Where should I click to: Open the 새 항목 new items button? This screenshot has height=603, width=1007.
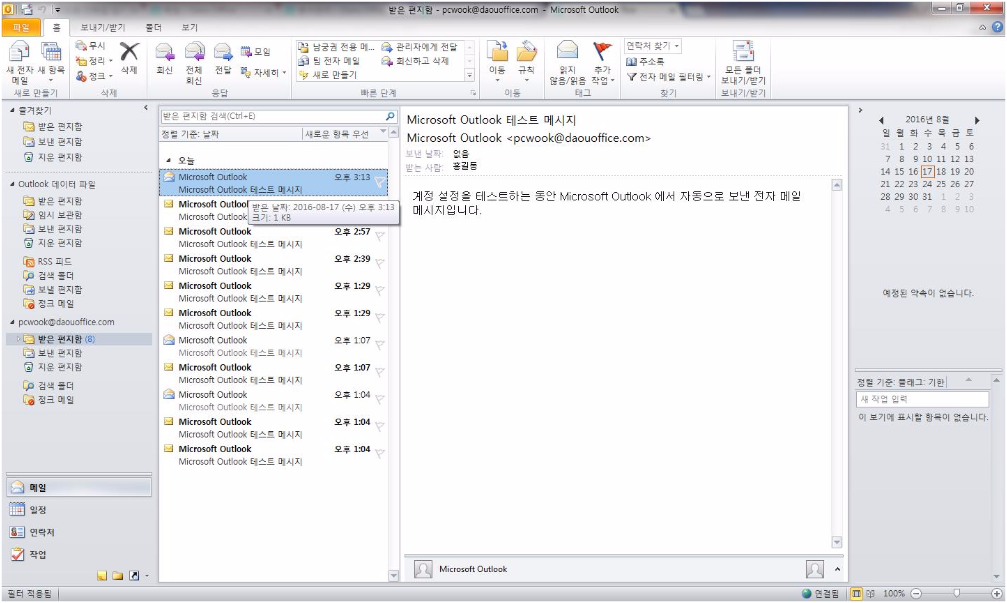click(51, 63)
